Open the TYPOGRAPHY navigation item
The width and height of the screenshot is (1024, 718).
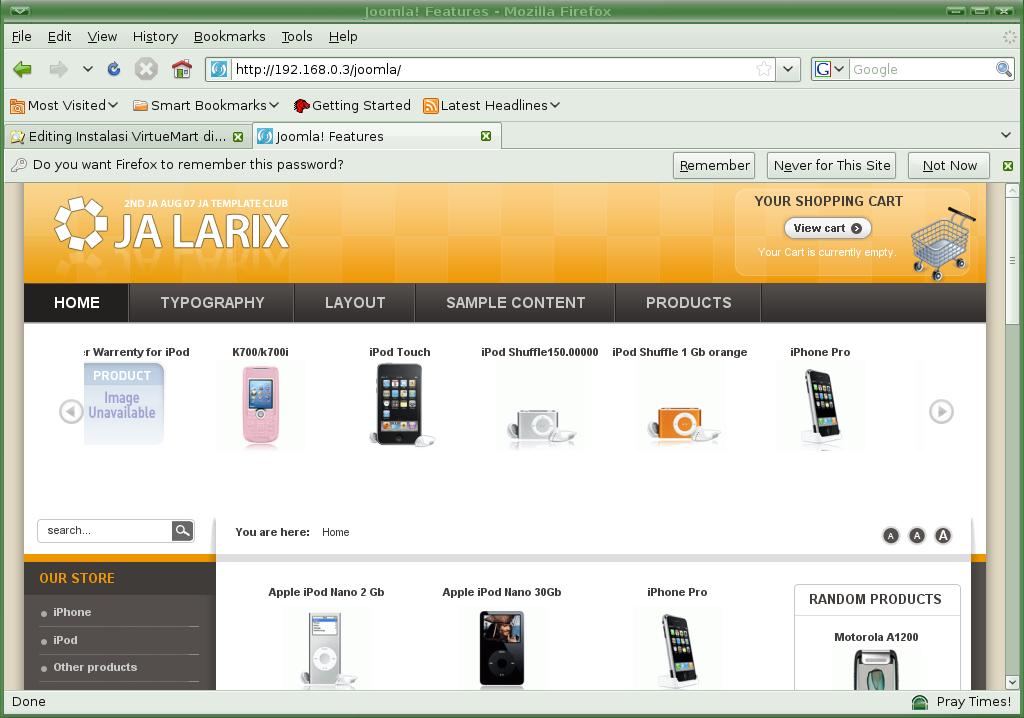(212, 302)
